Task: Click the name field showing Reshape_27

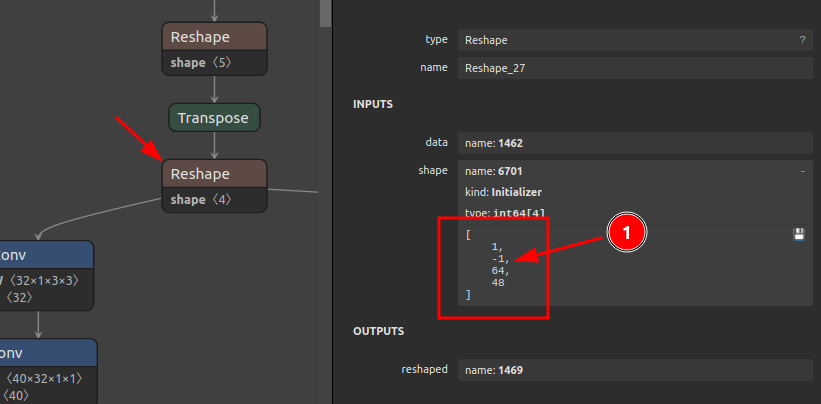Action: (635, 68)
